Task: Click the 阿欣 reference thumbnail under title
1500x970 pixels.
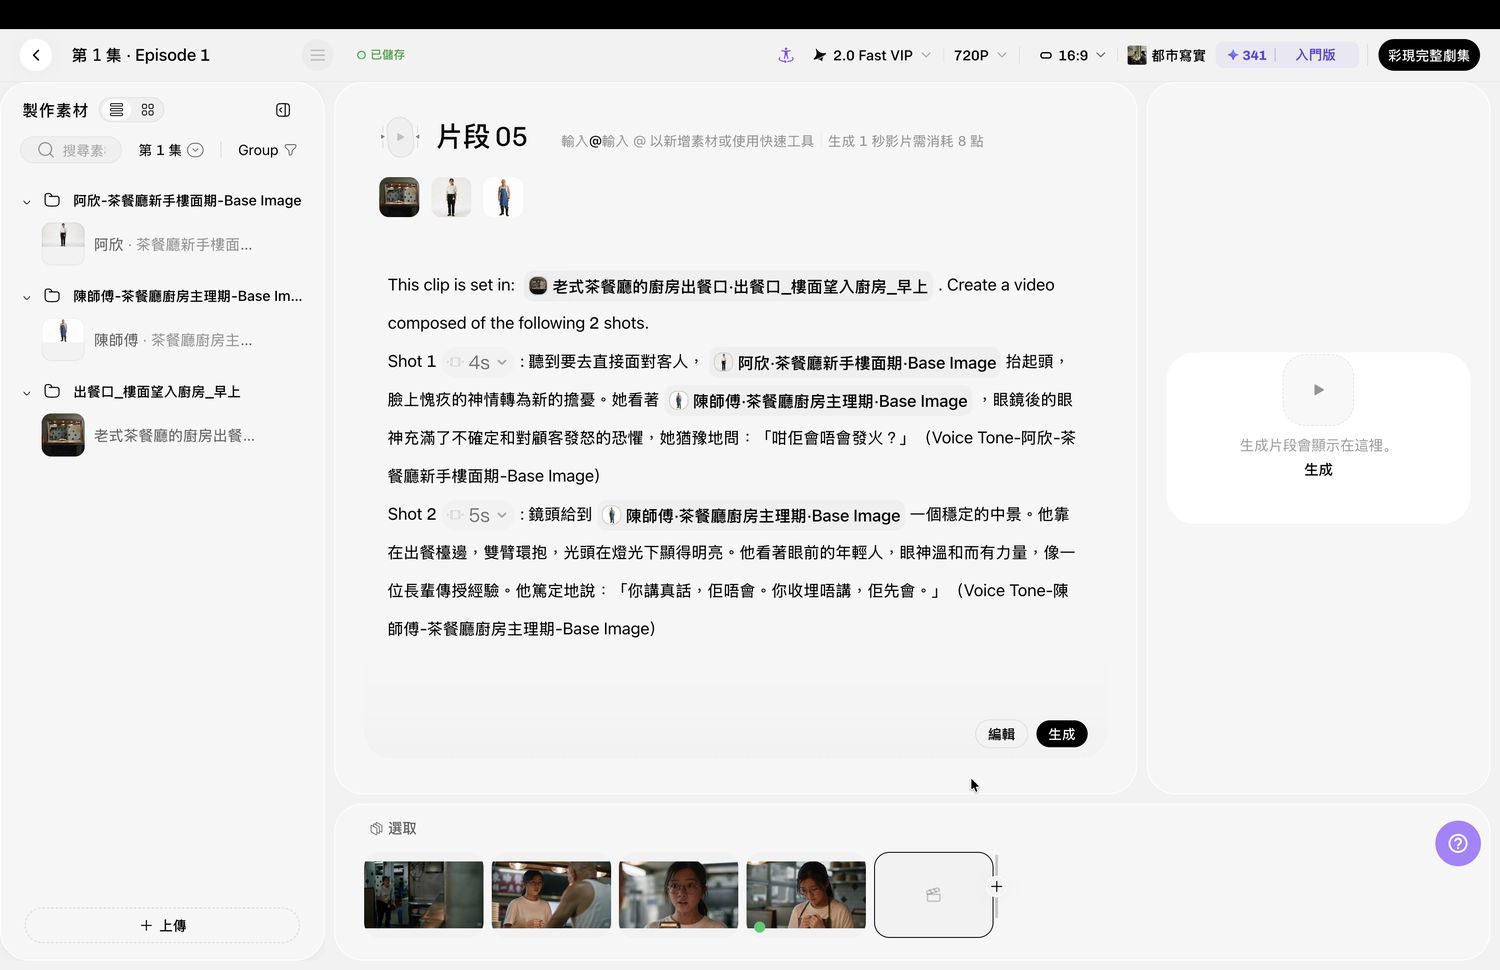Action: [x=451, y=197]
